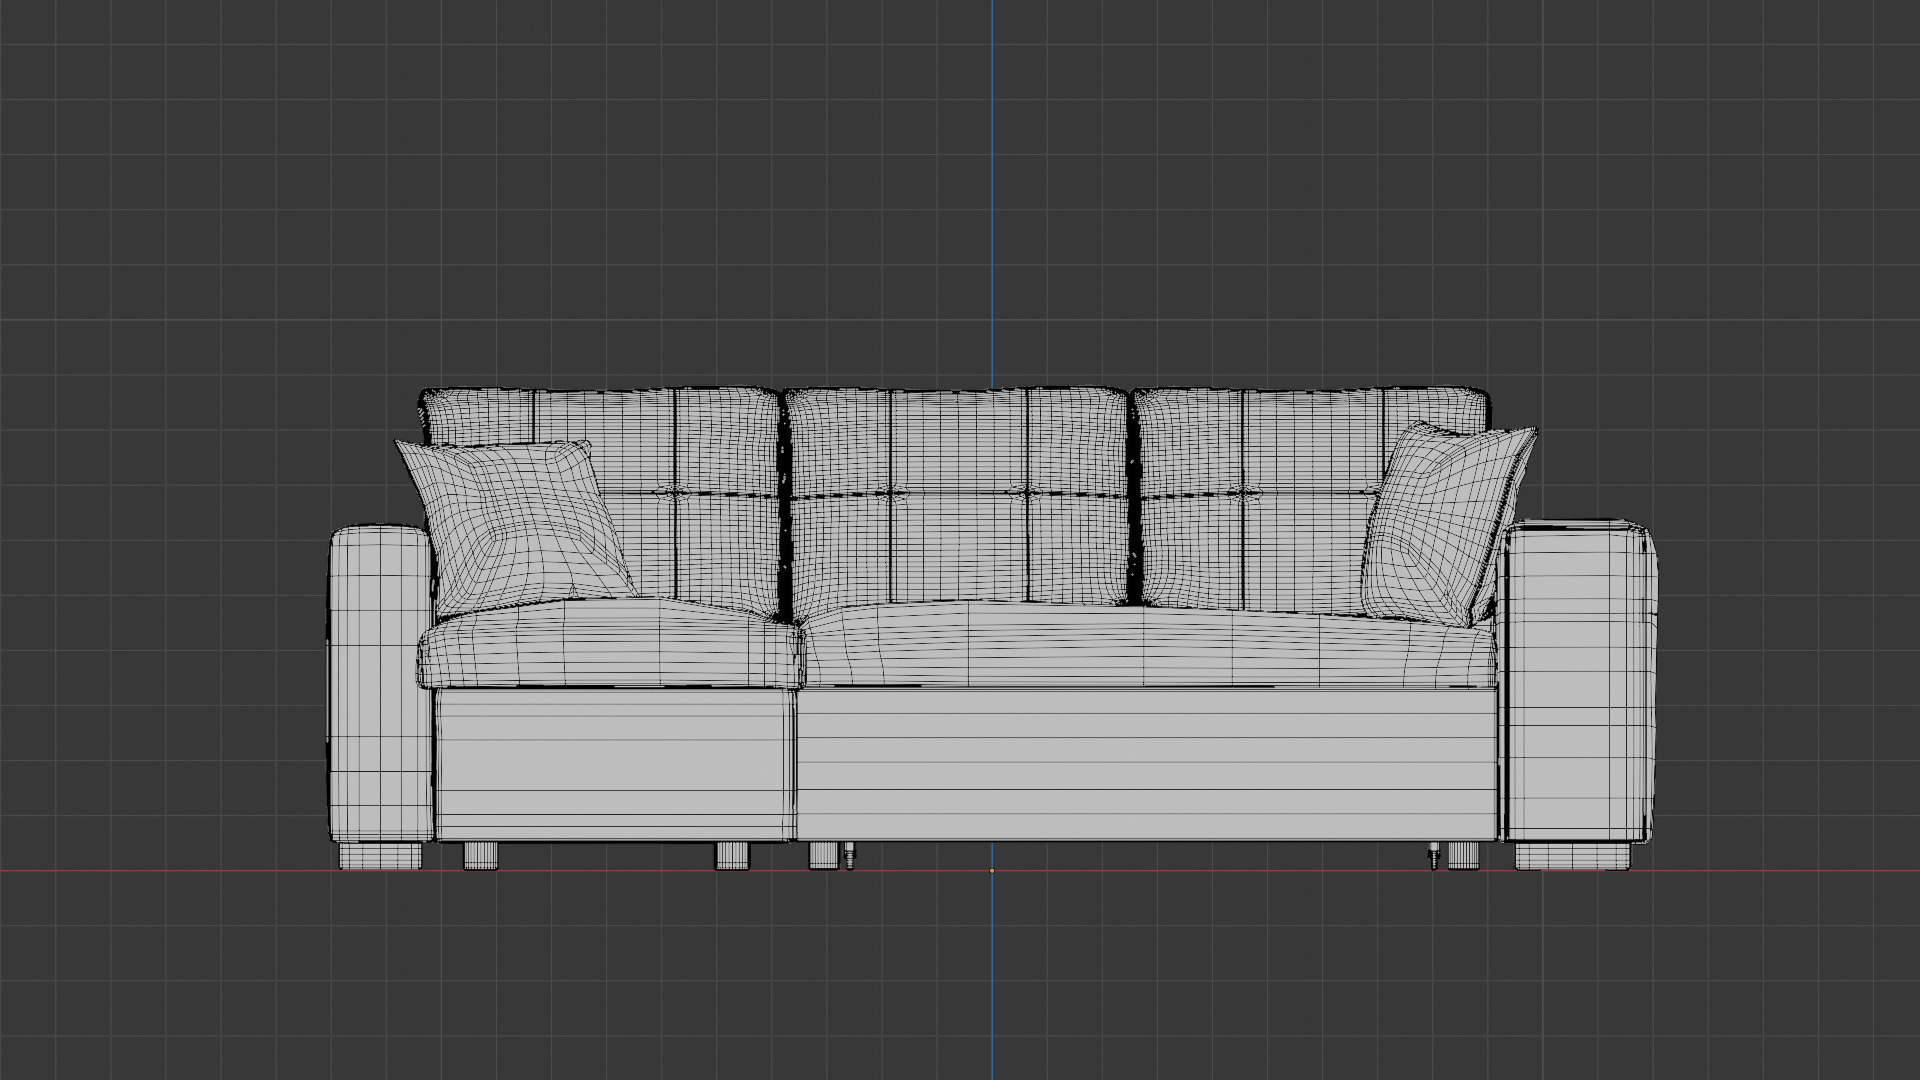This screenshot has height=1080, width=1920.
Task: Click the sofa's right armrest
Action: (1578, 682)
